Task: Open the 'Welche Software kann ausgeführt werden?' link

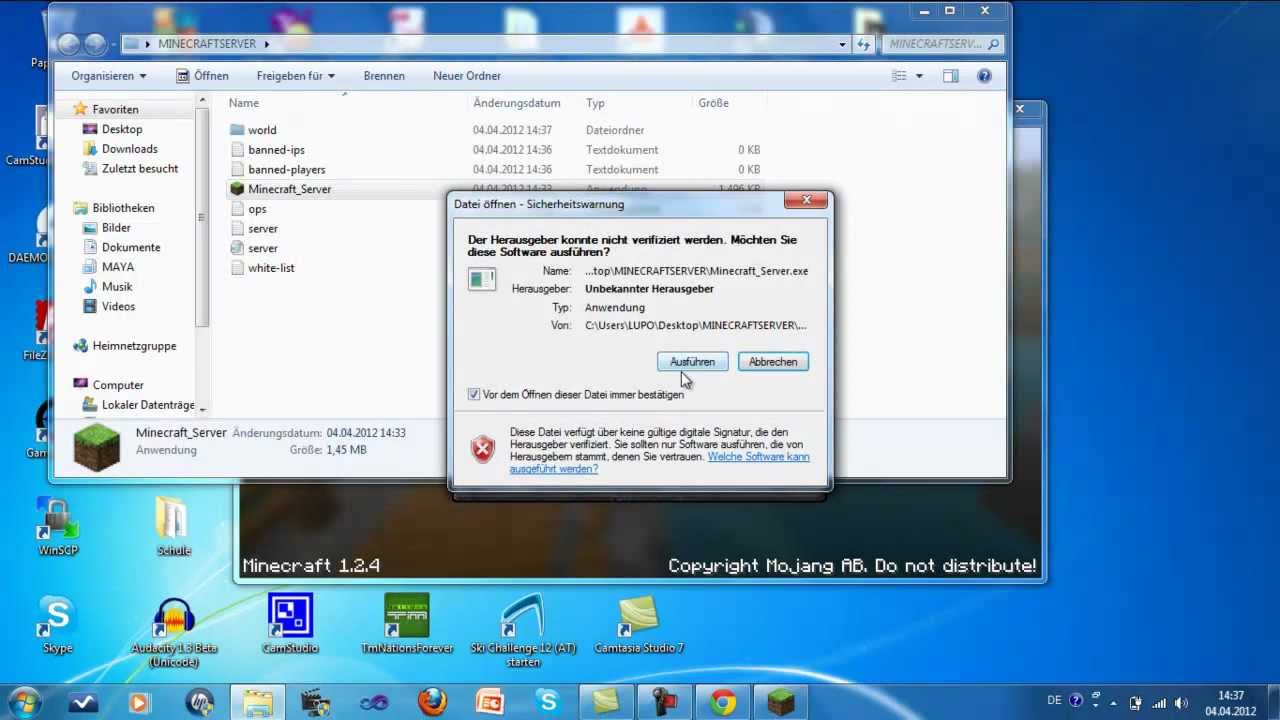Action: click(660, 462)
